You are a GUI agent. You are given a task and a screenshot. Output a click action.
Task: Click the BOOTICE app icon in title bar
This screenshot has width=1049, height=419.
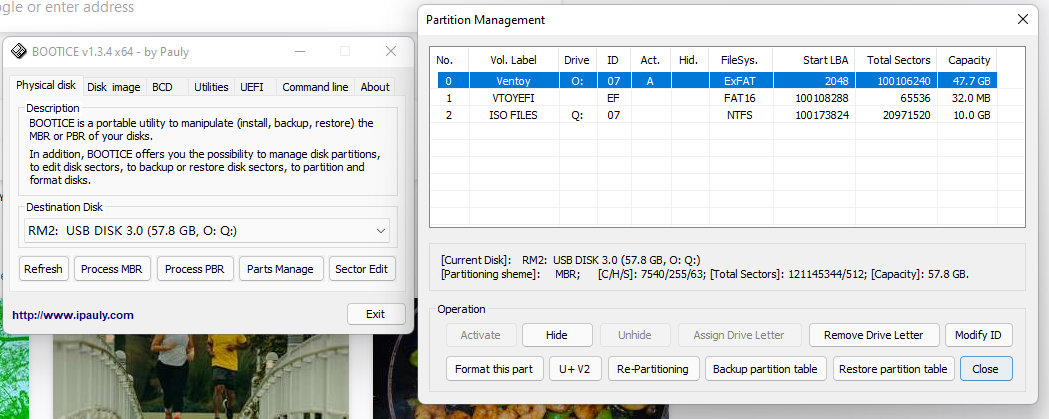coord(19,52)
